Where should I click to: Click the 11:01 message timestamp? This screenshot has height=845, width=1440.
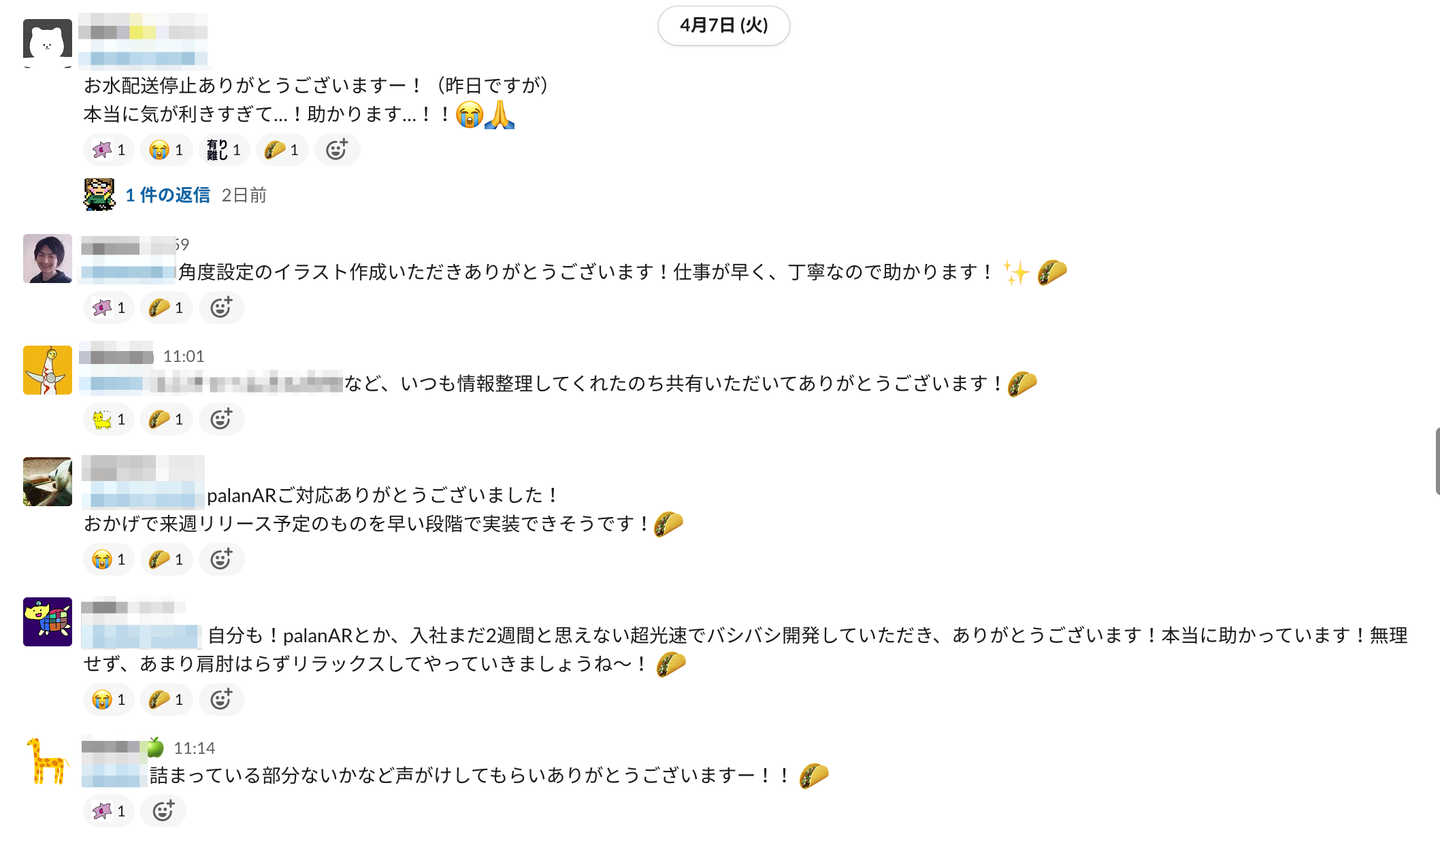(x=183, y=356)
